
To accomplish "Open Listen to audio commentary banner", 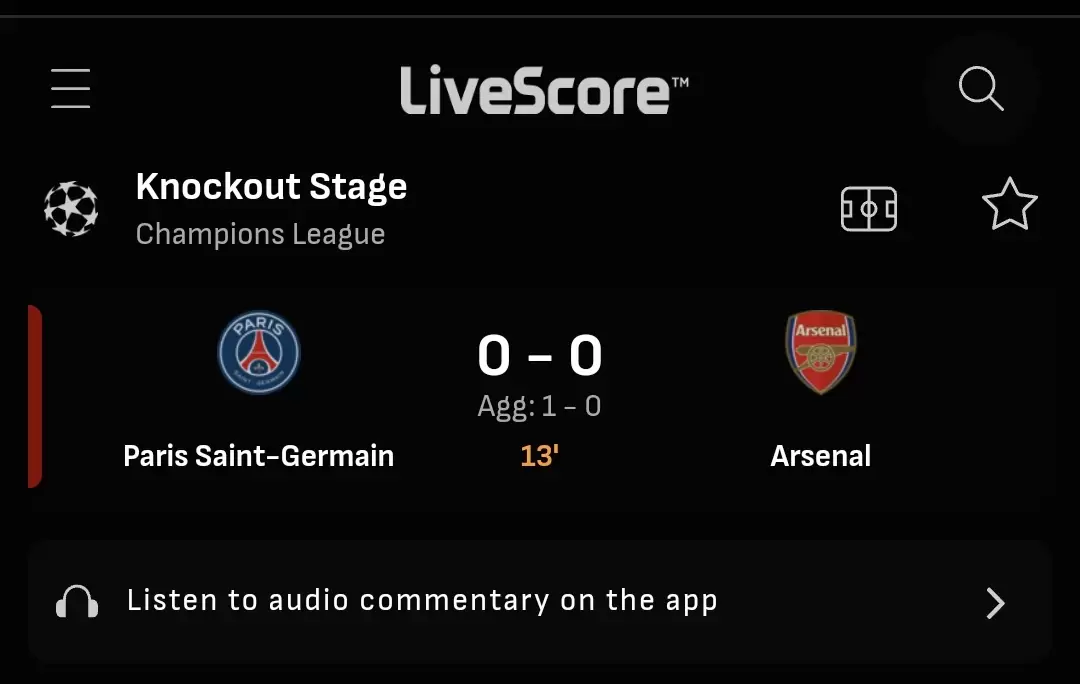I will (540, 602).
